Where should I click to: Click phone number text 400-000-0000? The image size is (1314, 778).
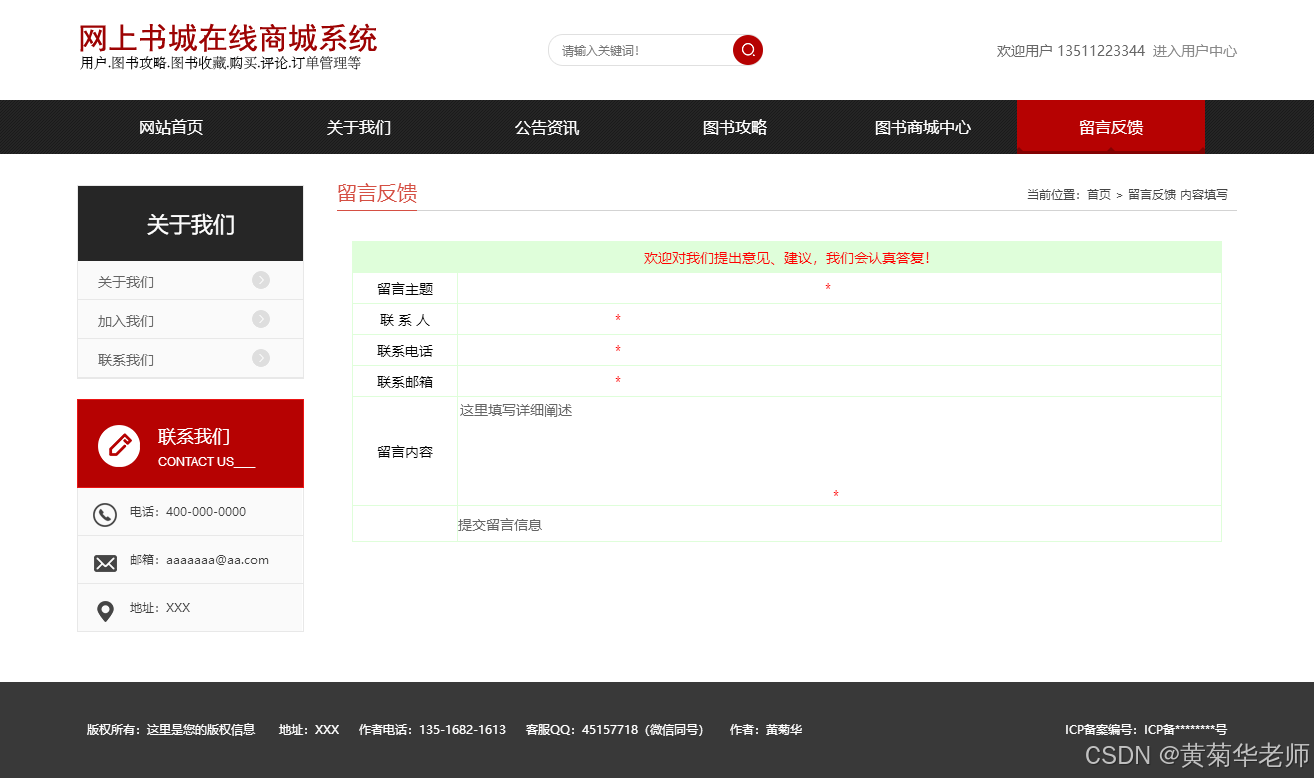(x=206, y=512)
